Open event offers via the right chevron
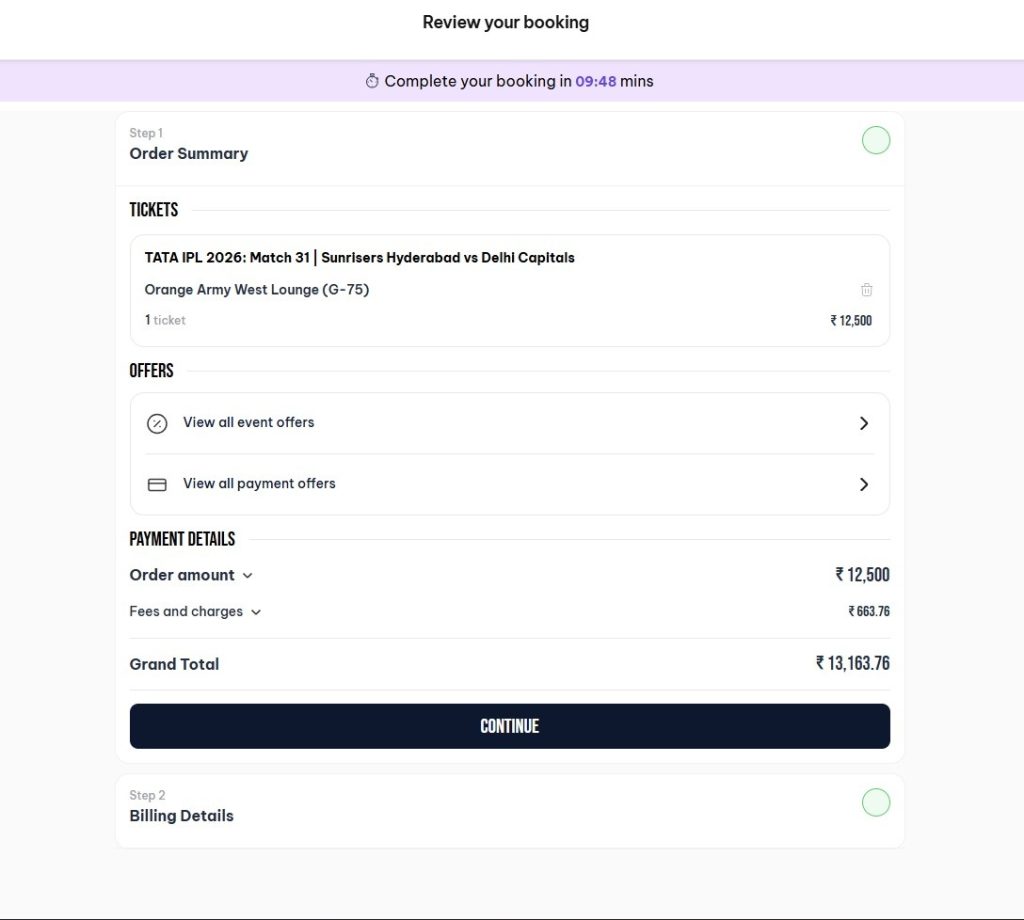Screen dimensions: 1024x920 (x=864, y=423)
